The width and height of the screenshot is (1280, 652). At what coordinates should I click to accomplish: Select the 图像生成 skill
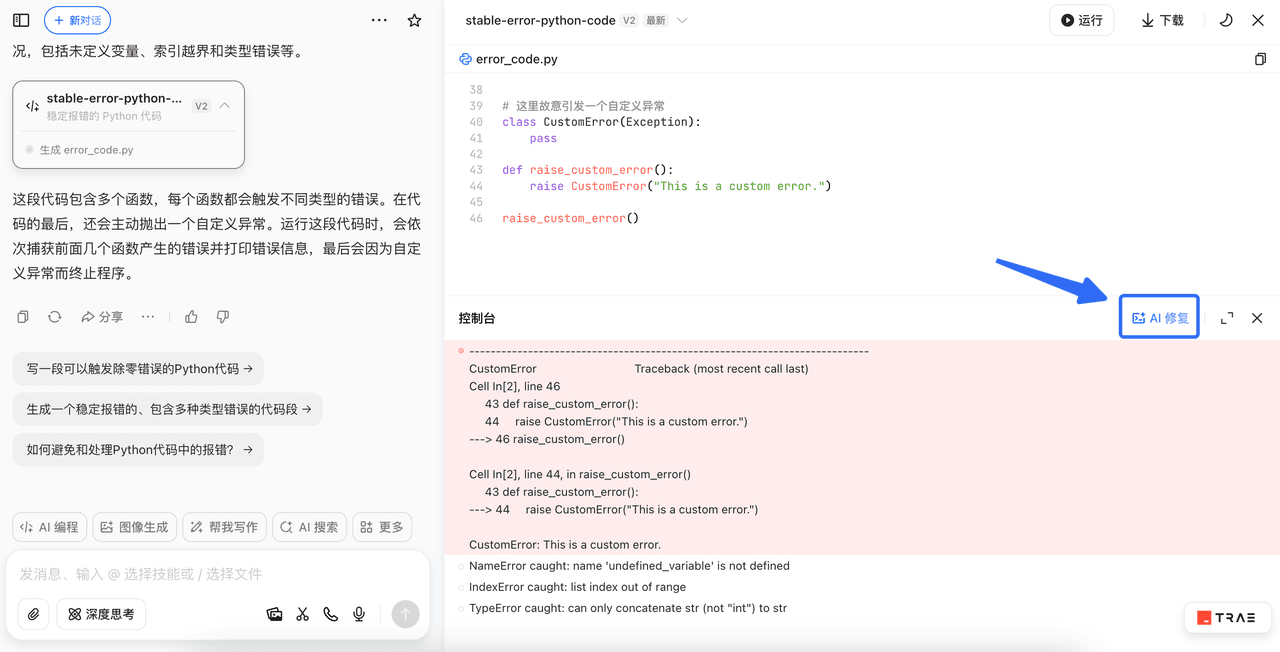coord(135,527)
